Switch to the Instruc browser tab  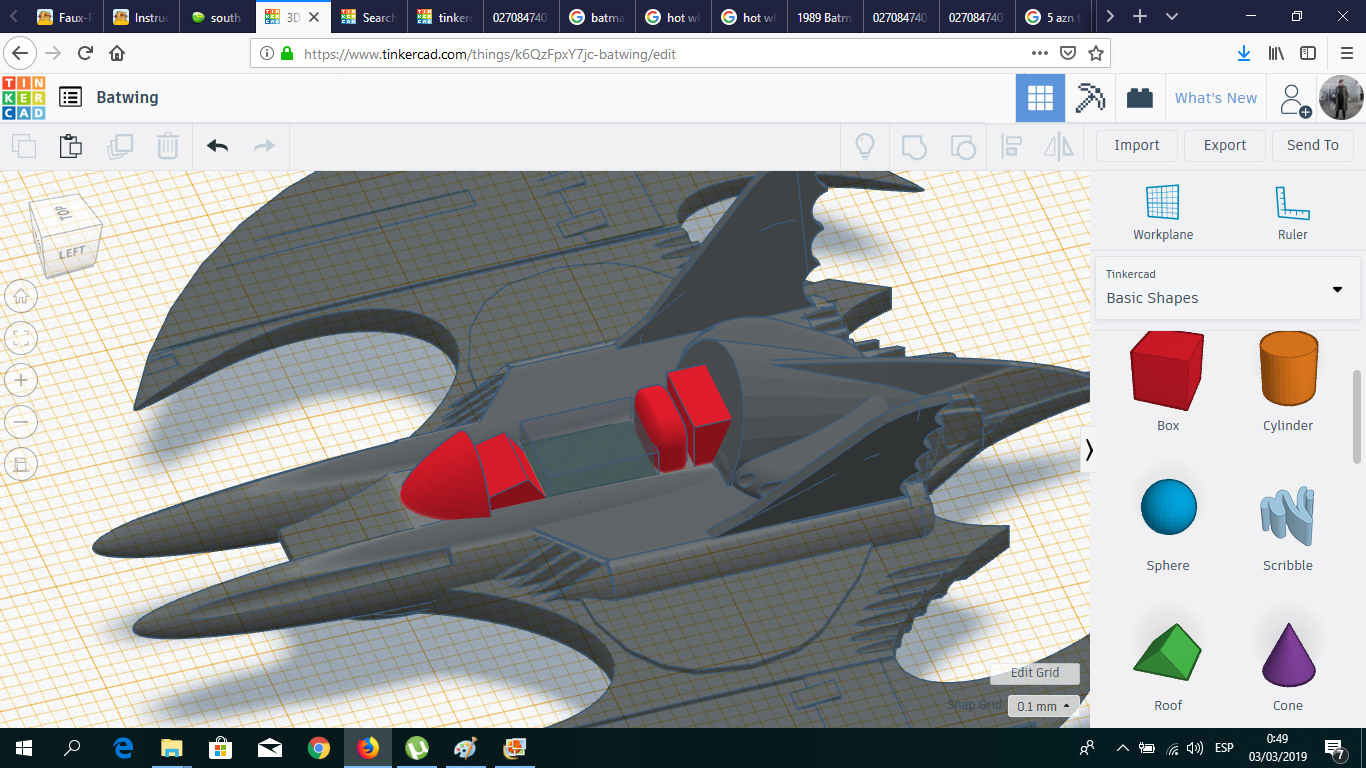click(x=141, y=17)
